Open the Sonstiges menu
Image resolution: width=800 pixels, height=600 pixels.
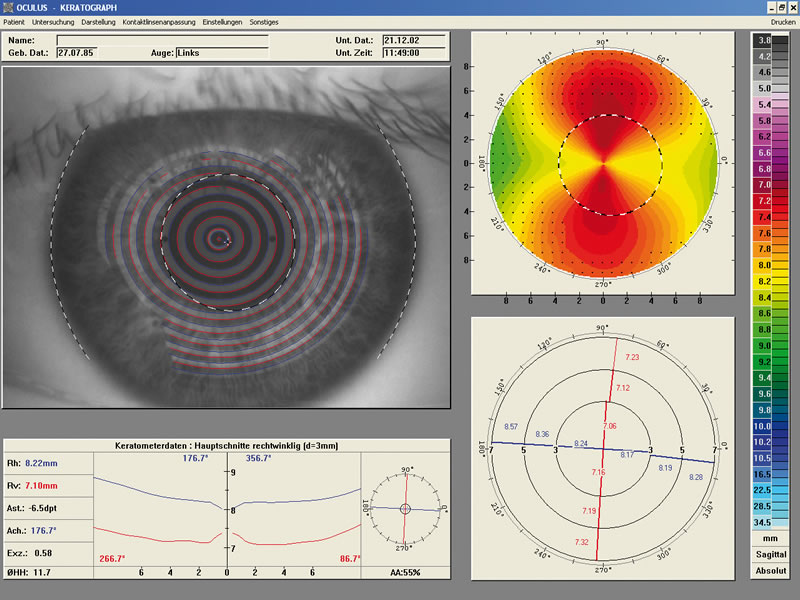(264, 22)
